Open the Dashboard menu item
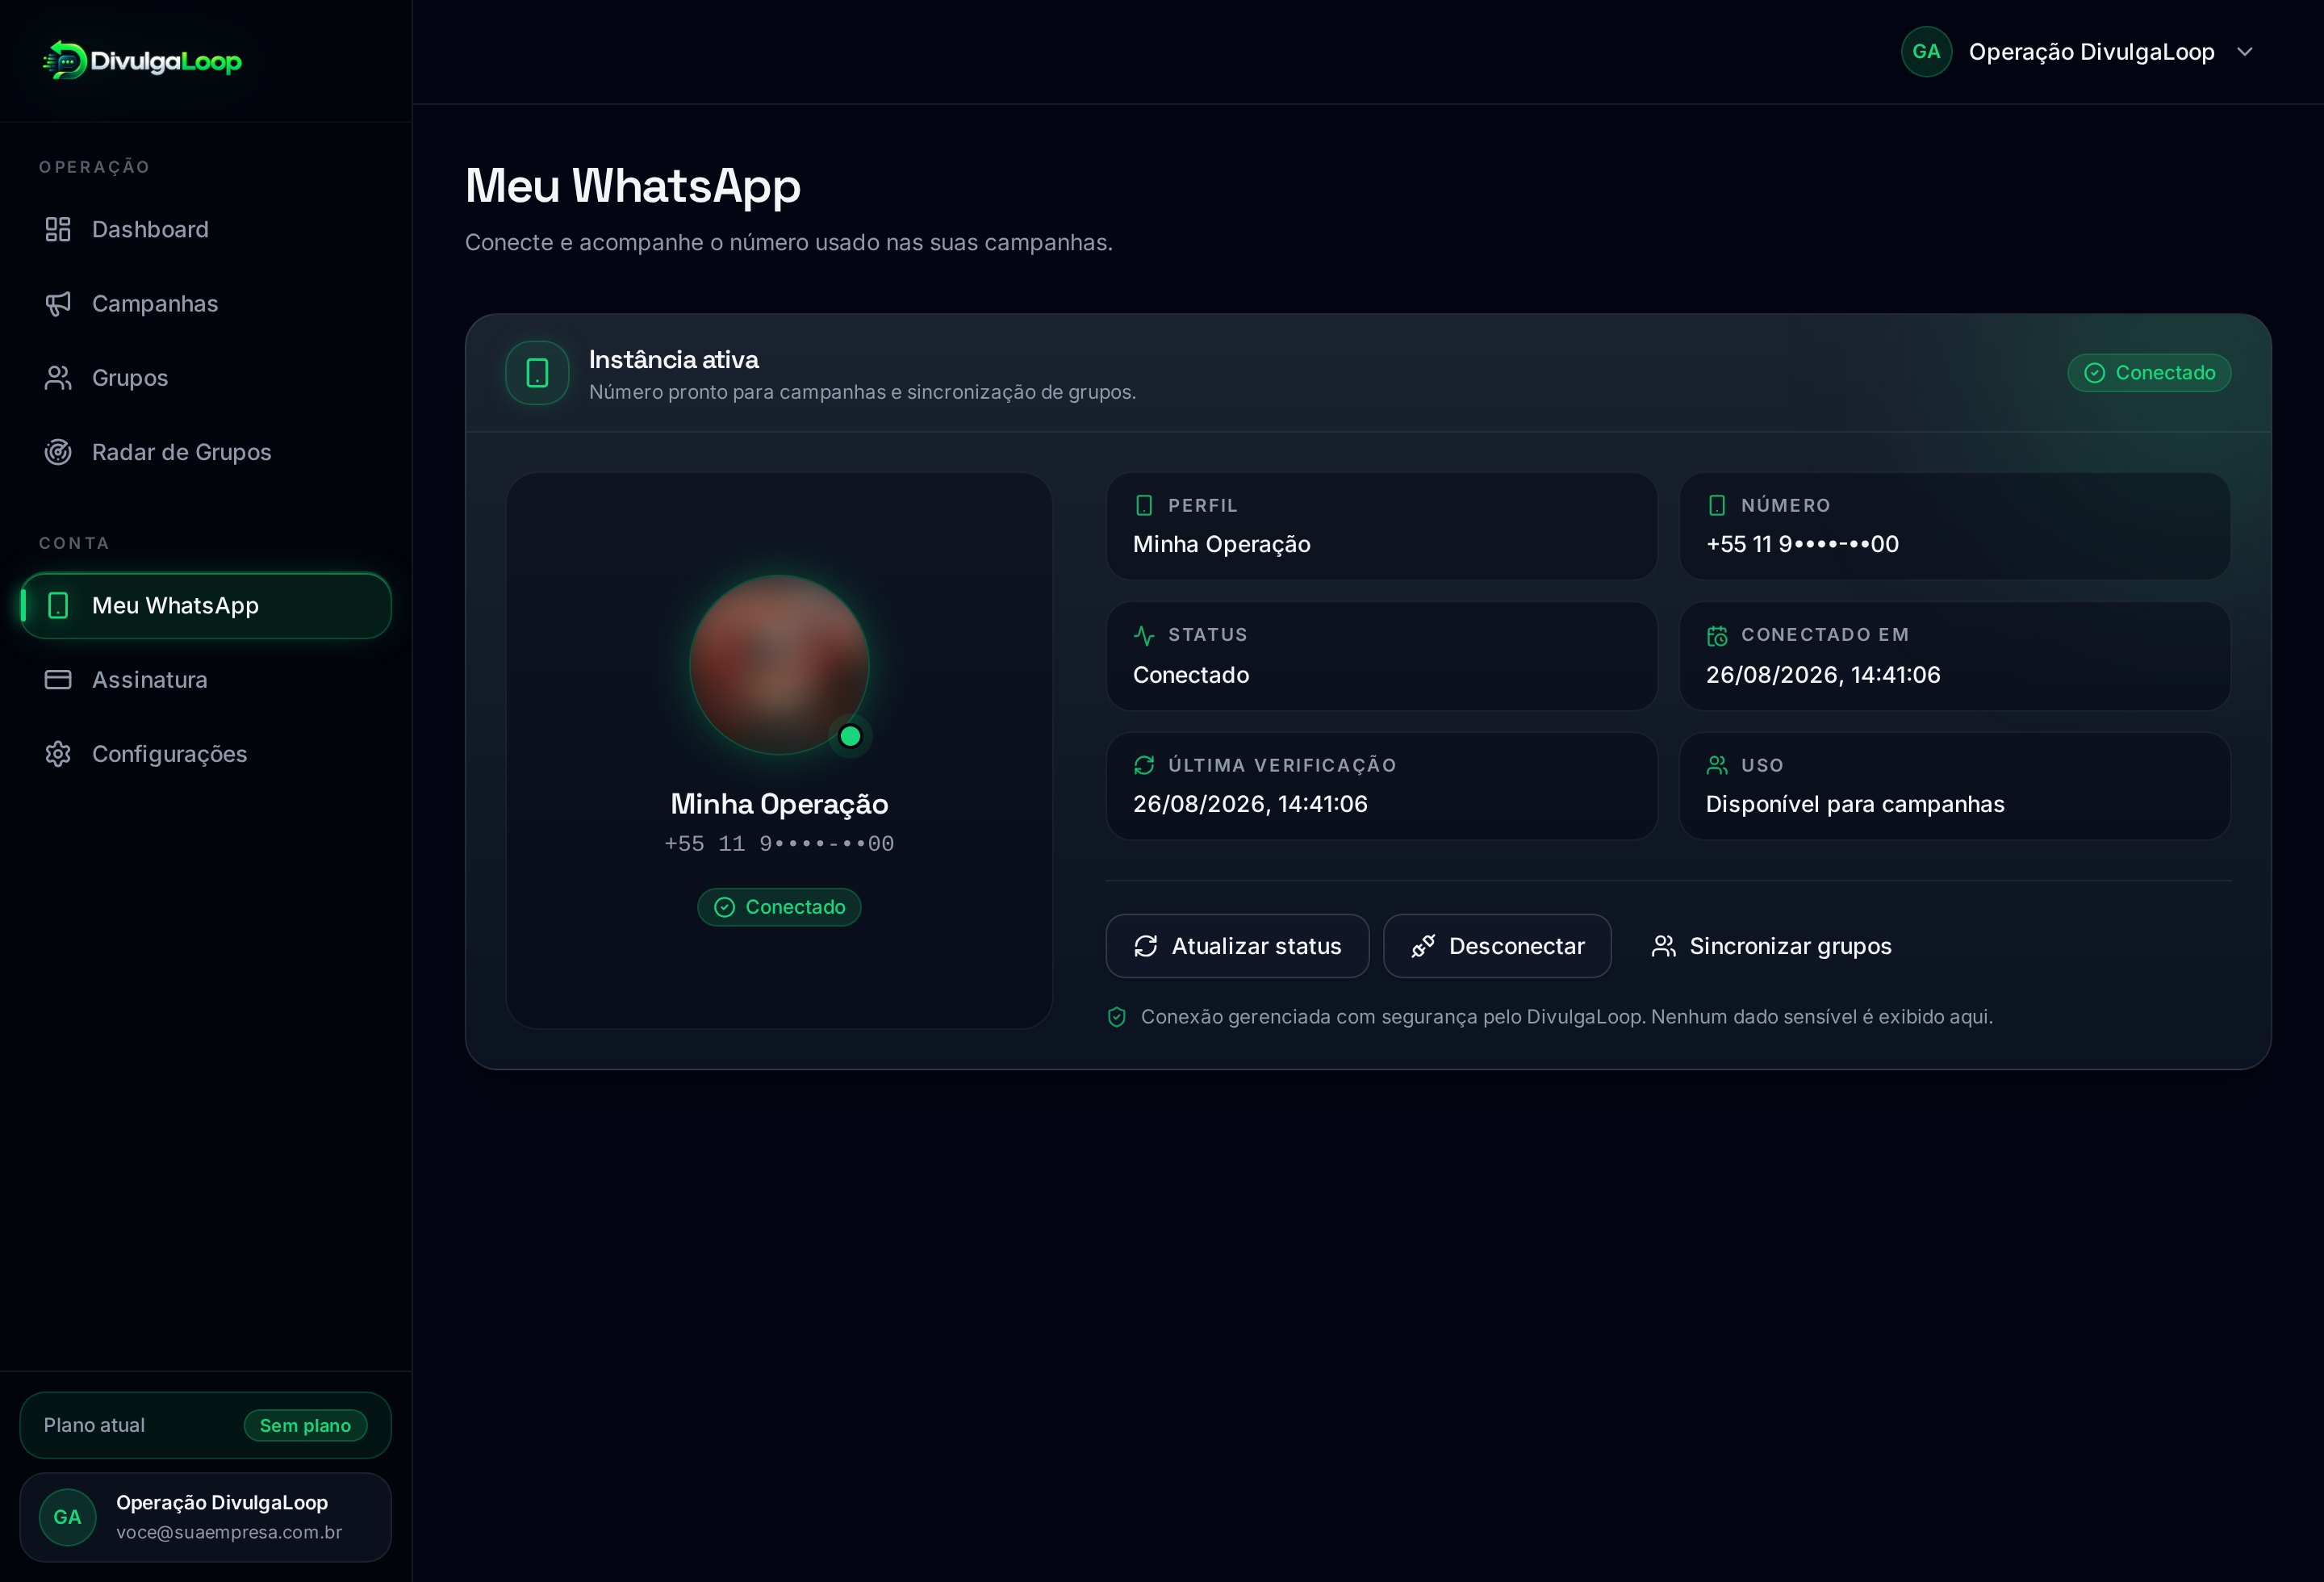This screenshot has height=1582, width=2324. 206,229
